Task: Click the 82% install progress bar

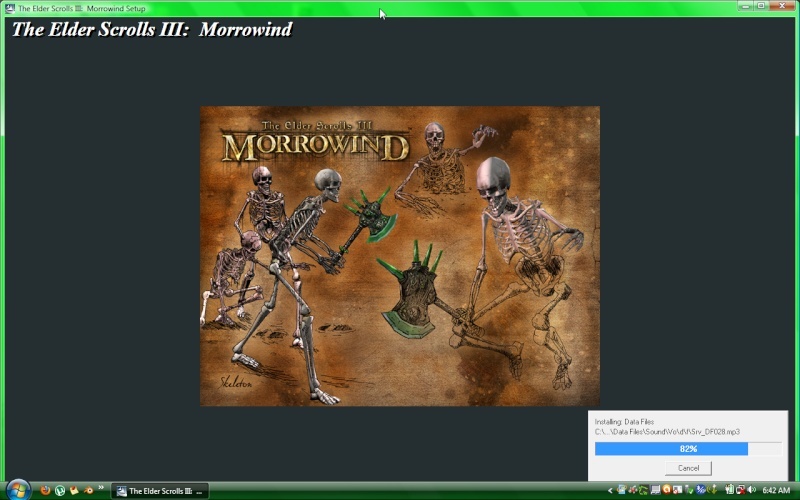Action: point(688,449)
